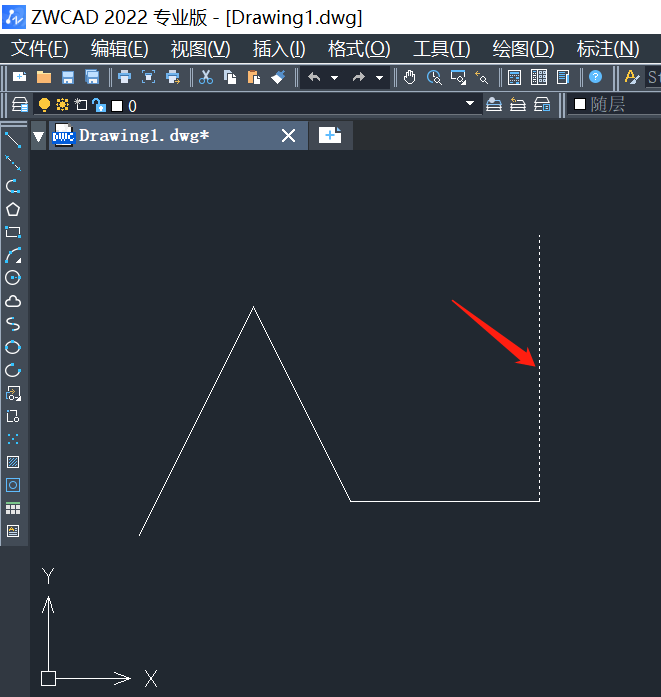The width and height of the screenshot is (661, 697).
Task: Click the Paste clipboard icon
Action: click(254, 77)
